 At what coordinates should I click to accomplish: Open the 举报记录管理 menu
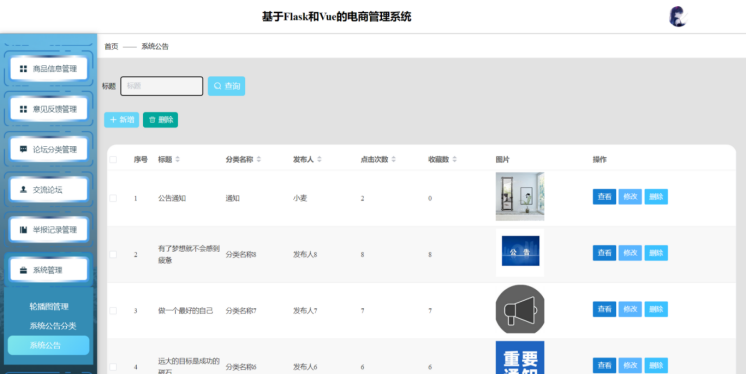pyautogui.click(x=49, y=230)
